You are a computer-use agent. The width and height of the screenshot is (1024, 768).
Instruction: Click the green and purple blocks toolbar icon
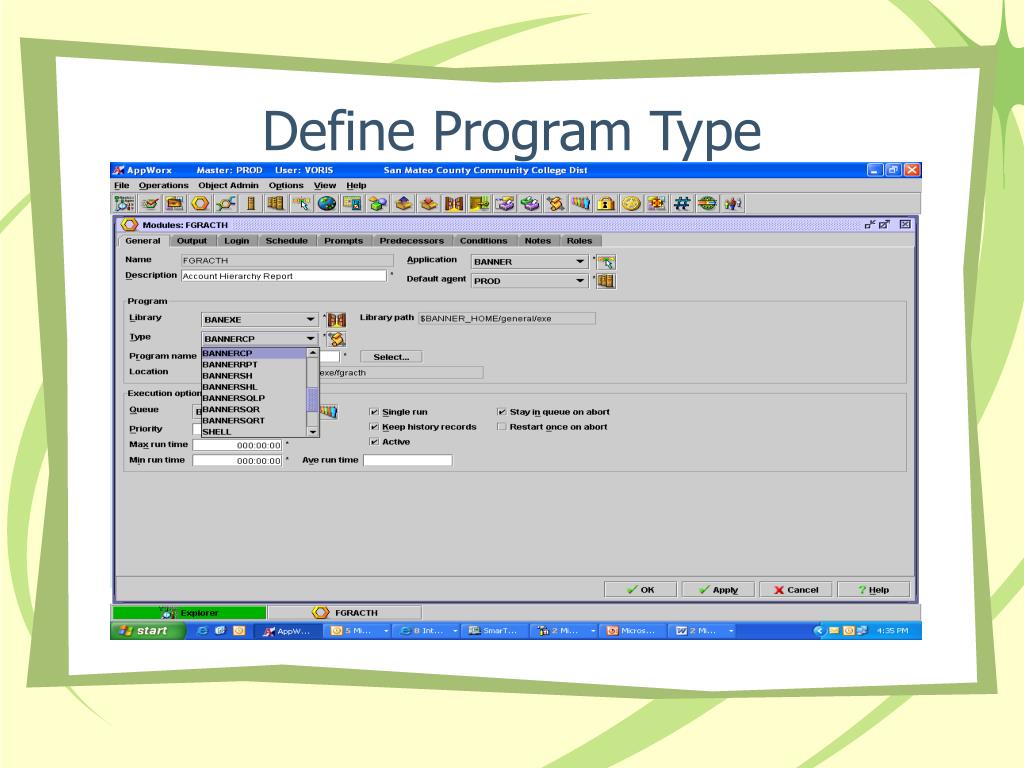(377, 204)
